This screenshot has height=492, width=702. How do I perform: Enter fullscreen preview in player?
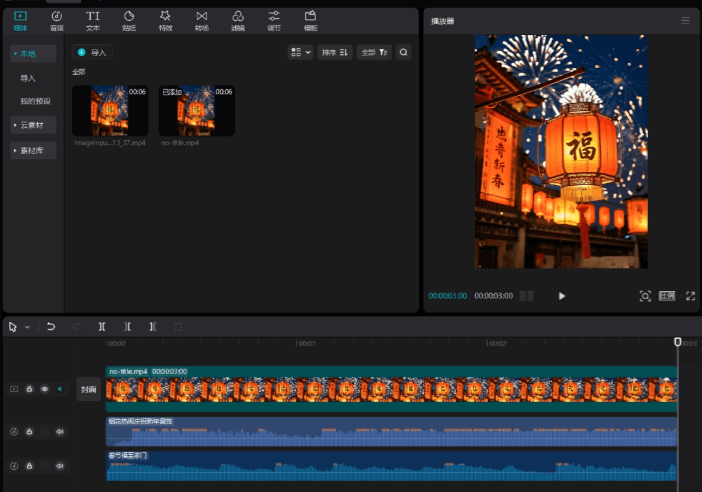click(690, 296)
